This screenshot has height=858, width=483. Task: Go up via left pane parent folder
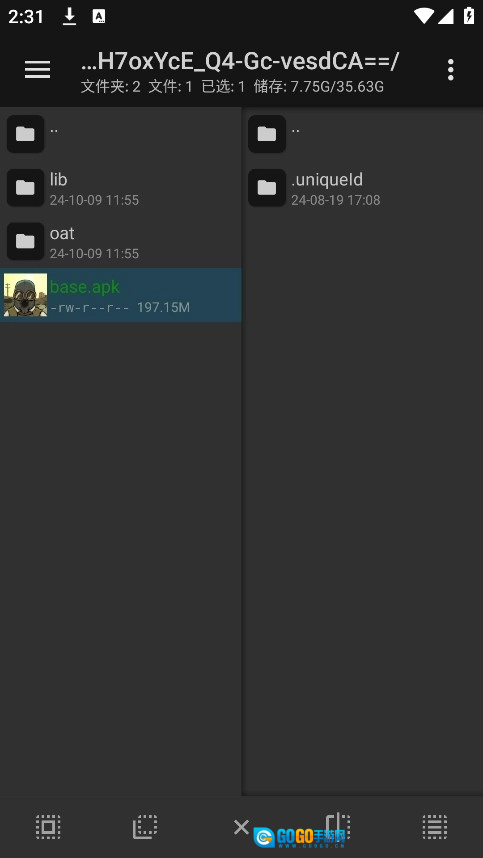point(120,134)
